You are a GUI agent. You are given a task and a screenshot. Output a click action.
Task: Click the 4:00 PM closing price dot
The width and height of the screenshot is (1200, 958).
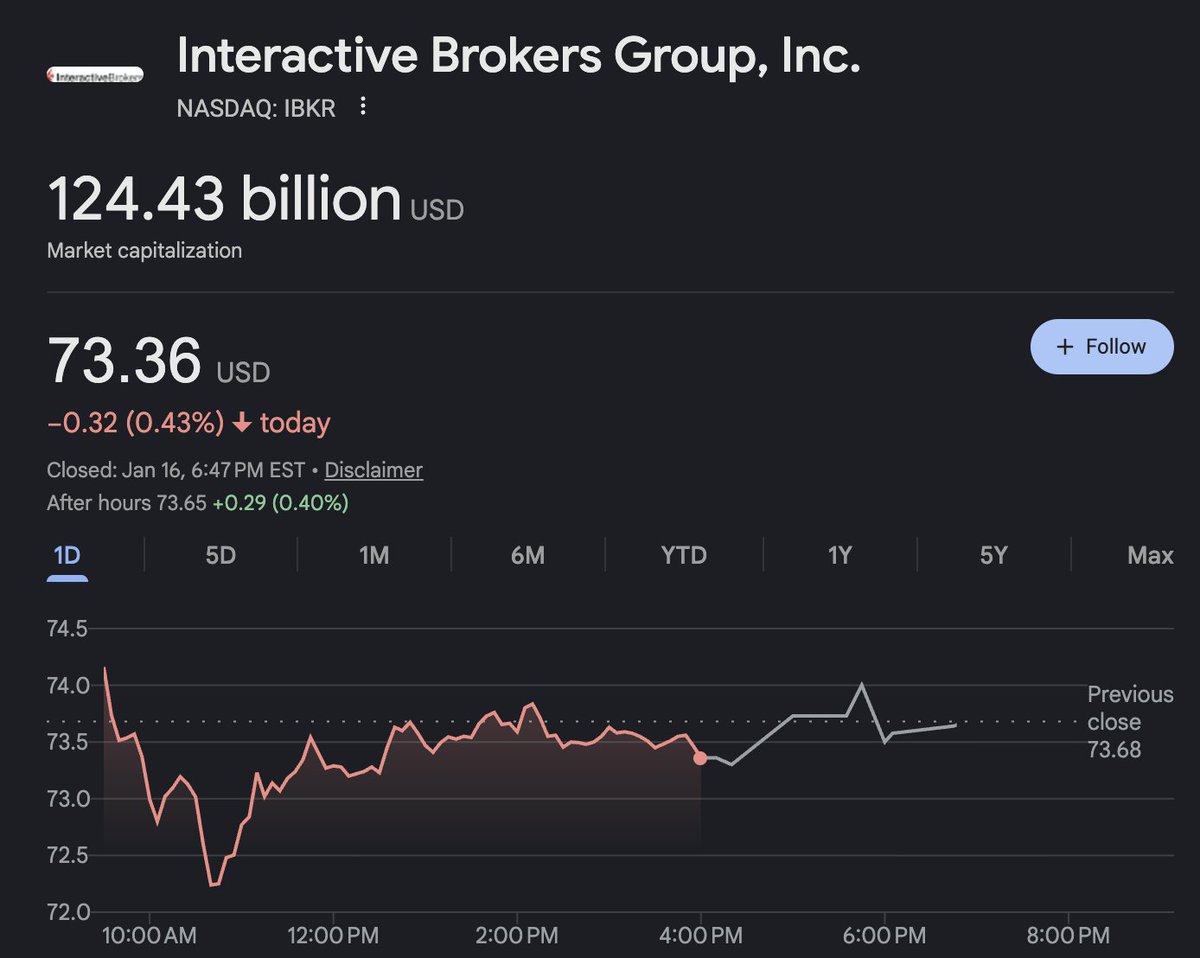(x=700, y=758)
